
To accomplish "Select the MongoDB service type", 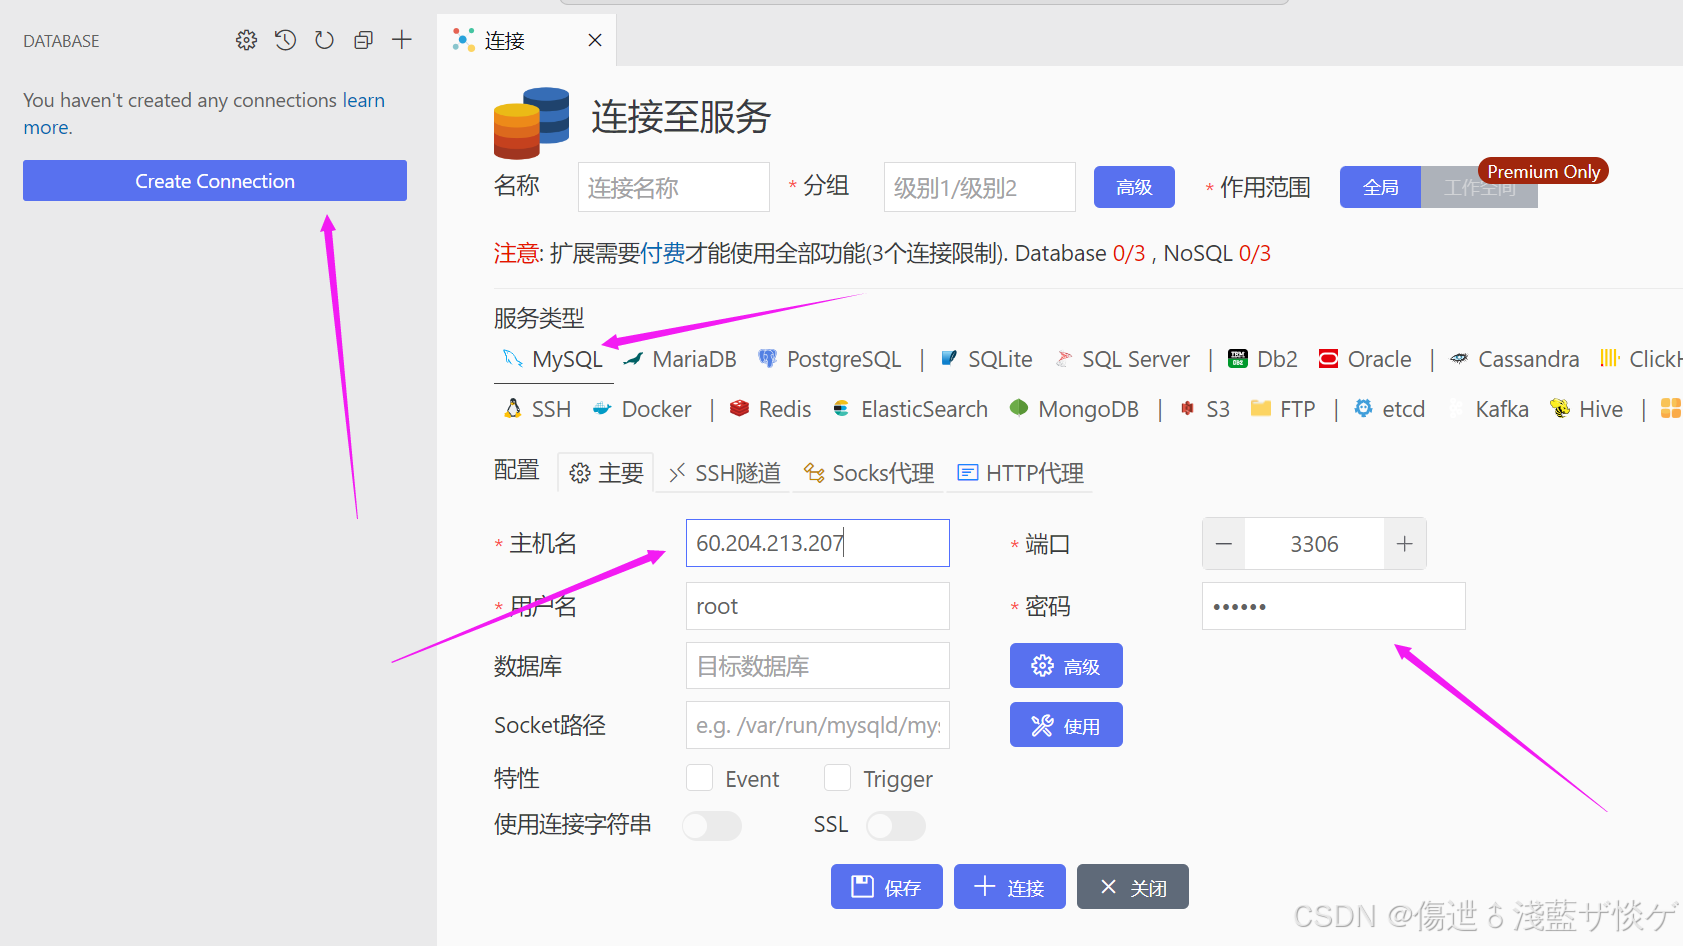I will click(x=1074, y=409).
